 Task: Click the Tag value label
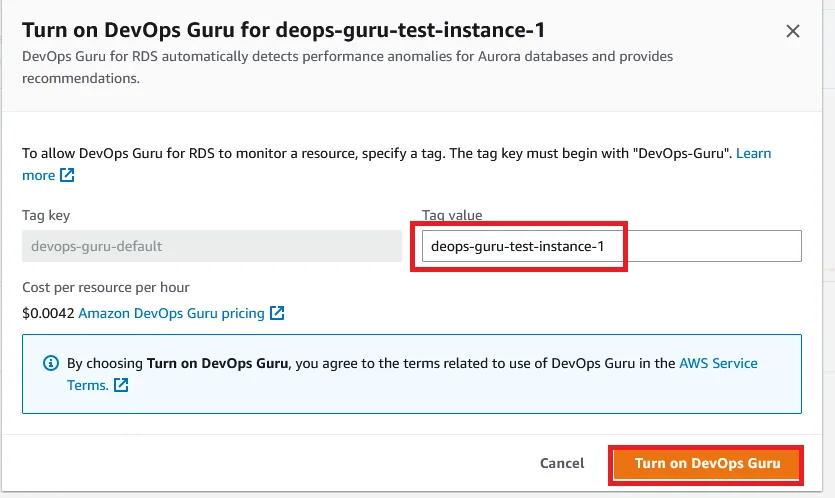tap(452, 215)
